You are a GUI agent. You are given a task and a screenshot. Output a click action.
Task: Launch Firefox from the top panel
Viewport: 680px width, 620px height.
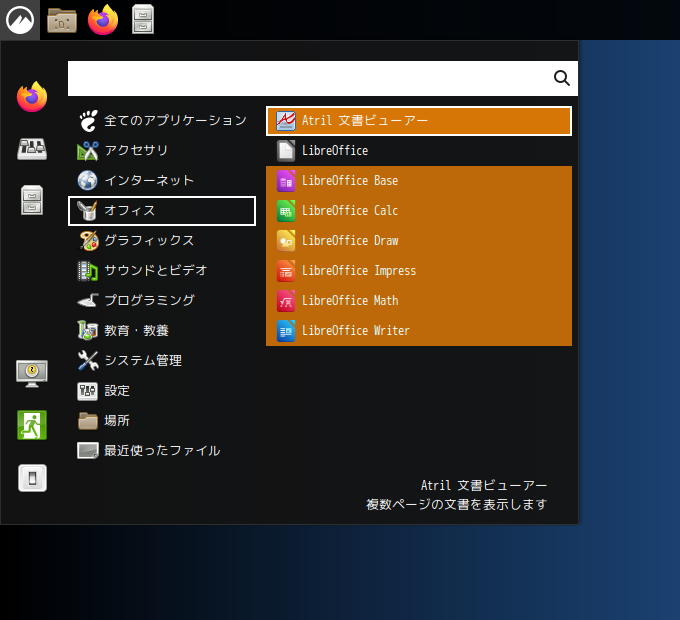[103, 20]
